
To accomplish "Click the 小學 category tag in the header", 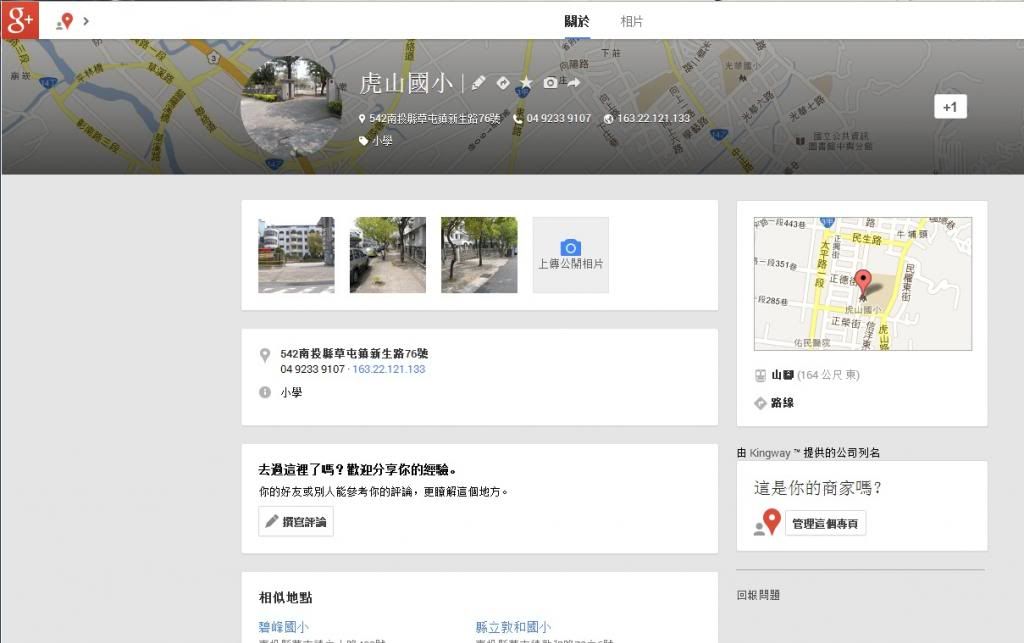I will point(382,141).
